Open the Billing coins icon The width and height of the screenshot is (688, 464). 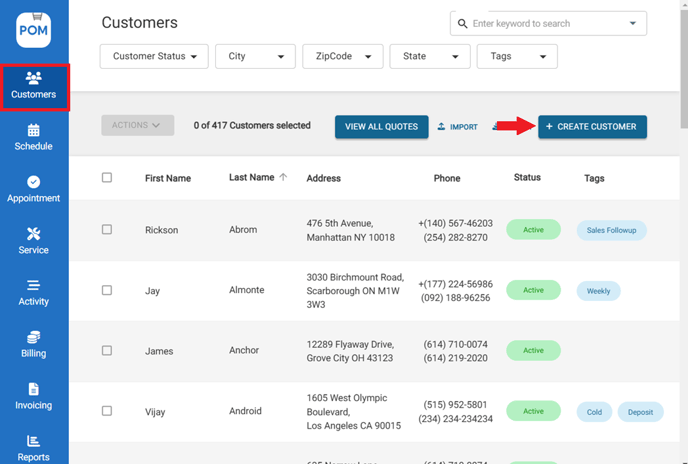pos(34,338)
